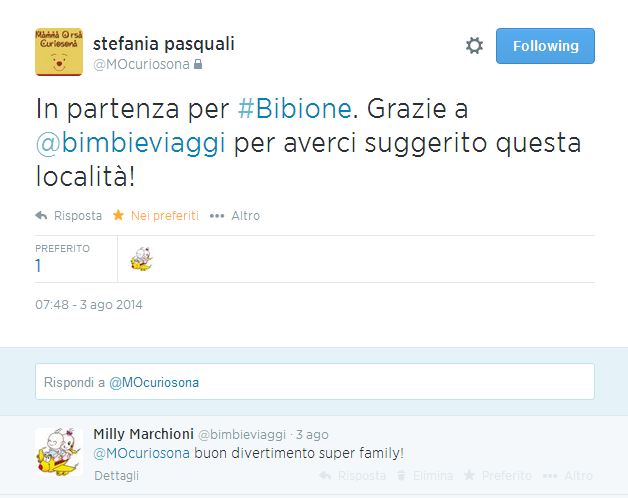Open the gear settings menu

pos(474,46)
